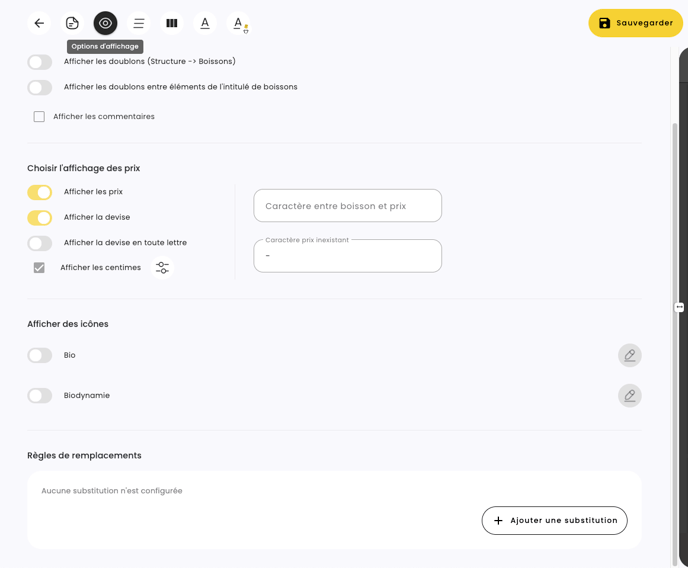Click Ajouter une substitution button
This screenshot has width=688, height=568.
pos(554,520)
